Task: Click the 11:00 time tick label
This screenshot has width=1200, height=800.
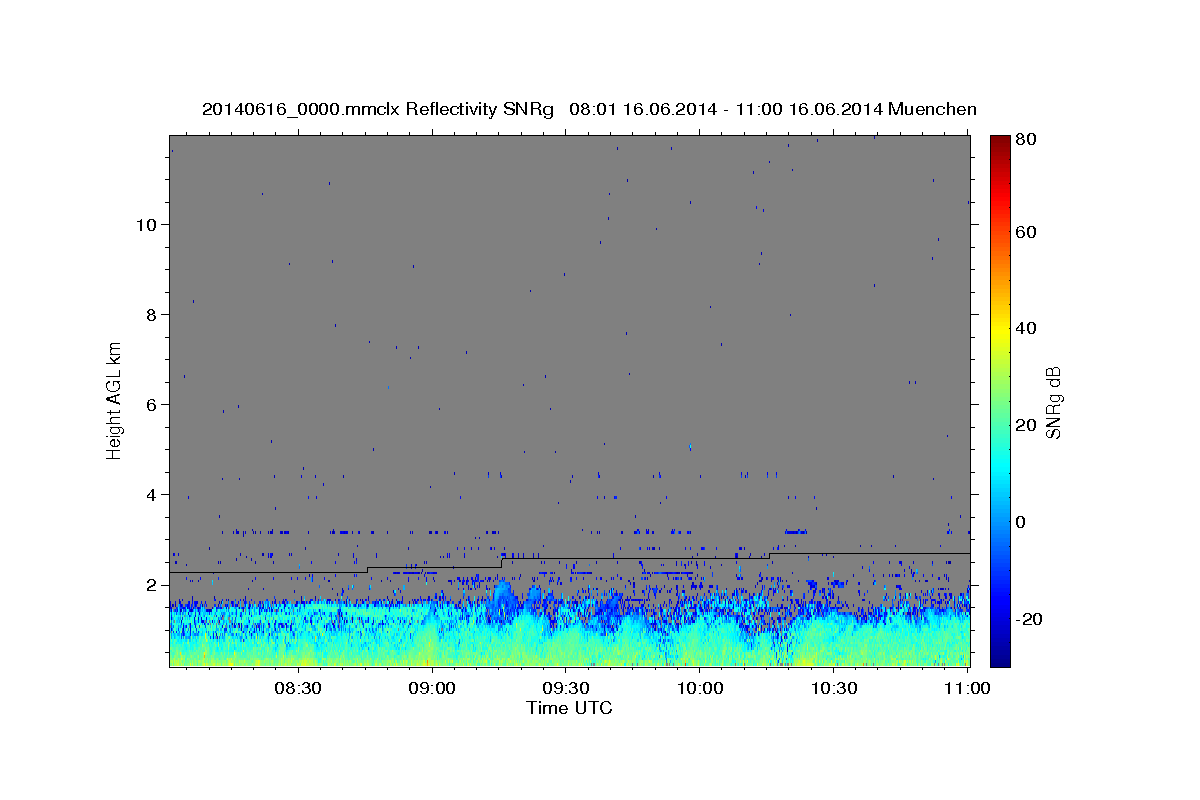Action: click(966, 688)
